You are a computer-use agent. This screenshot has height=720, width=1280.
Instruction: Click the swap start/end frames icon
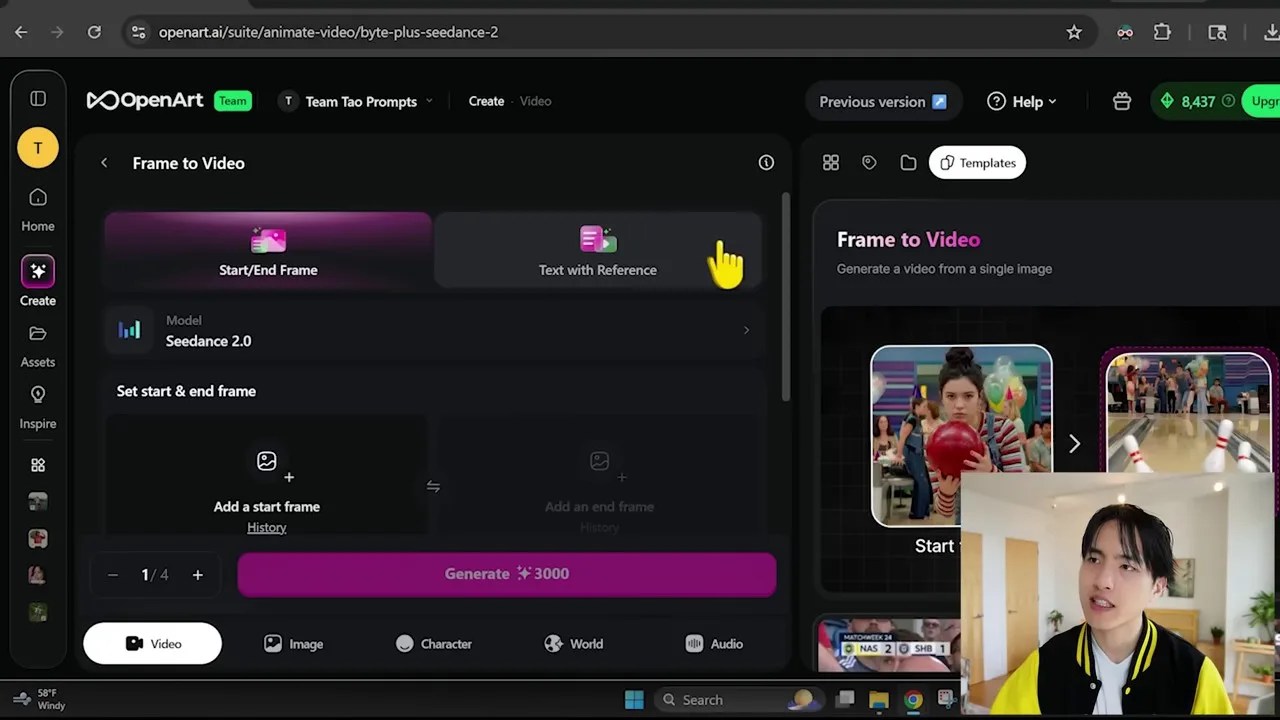433,486
